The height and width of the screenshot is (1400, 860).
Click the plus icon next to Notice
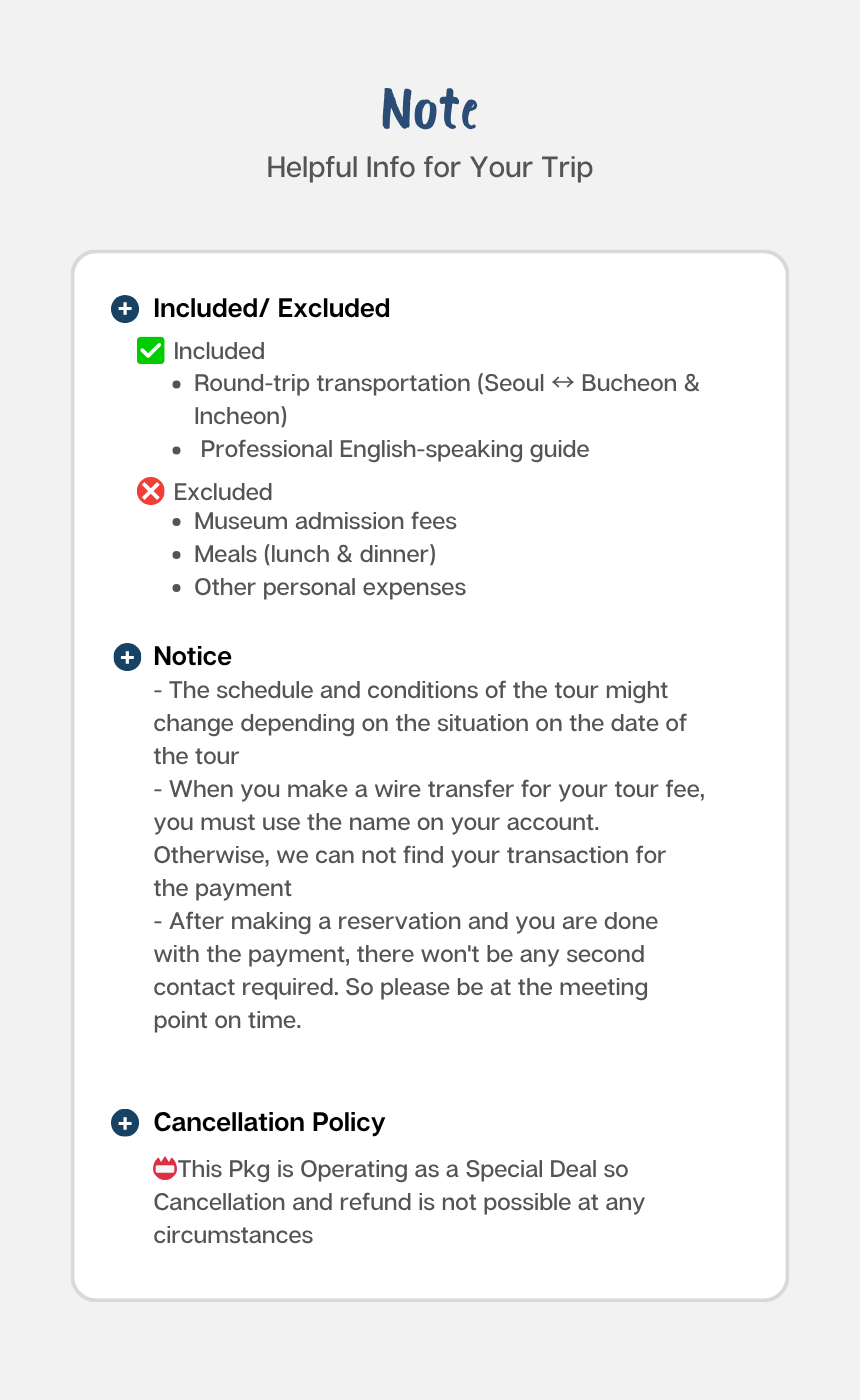pyautogui.click(x=127, y=657)
